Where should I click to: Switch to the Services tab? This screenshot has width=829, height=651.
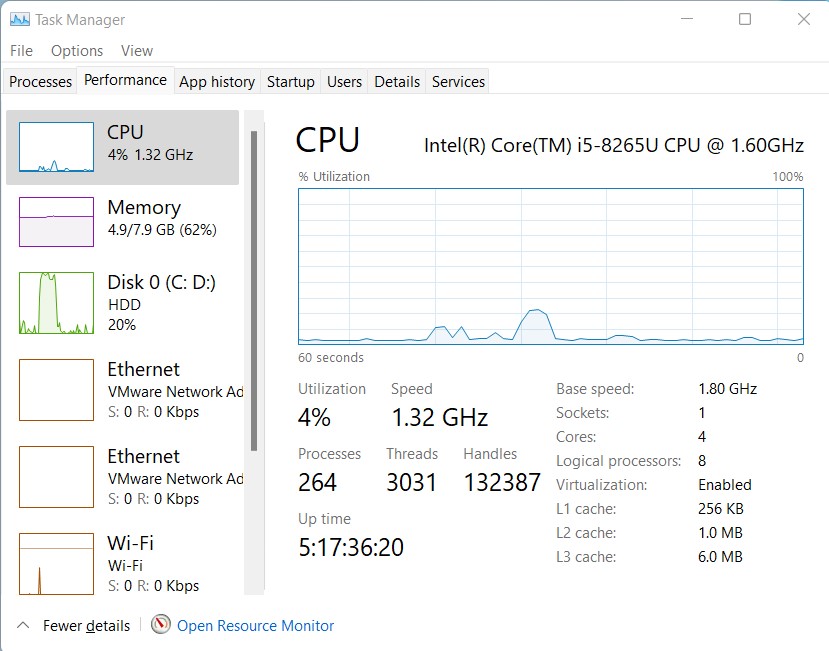click(x=457, y=81)
